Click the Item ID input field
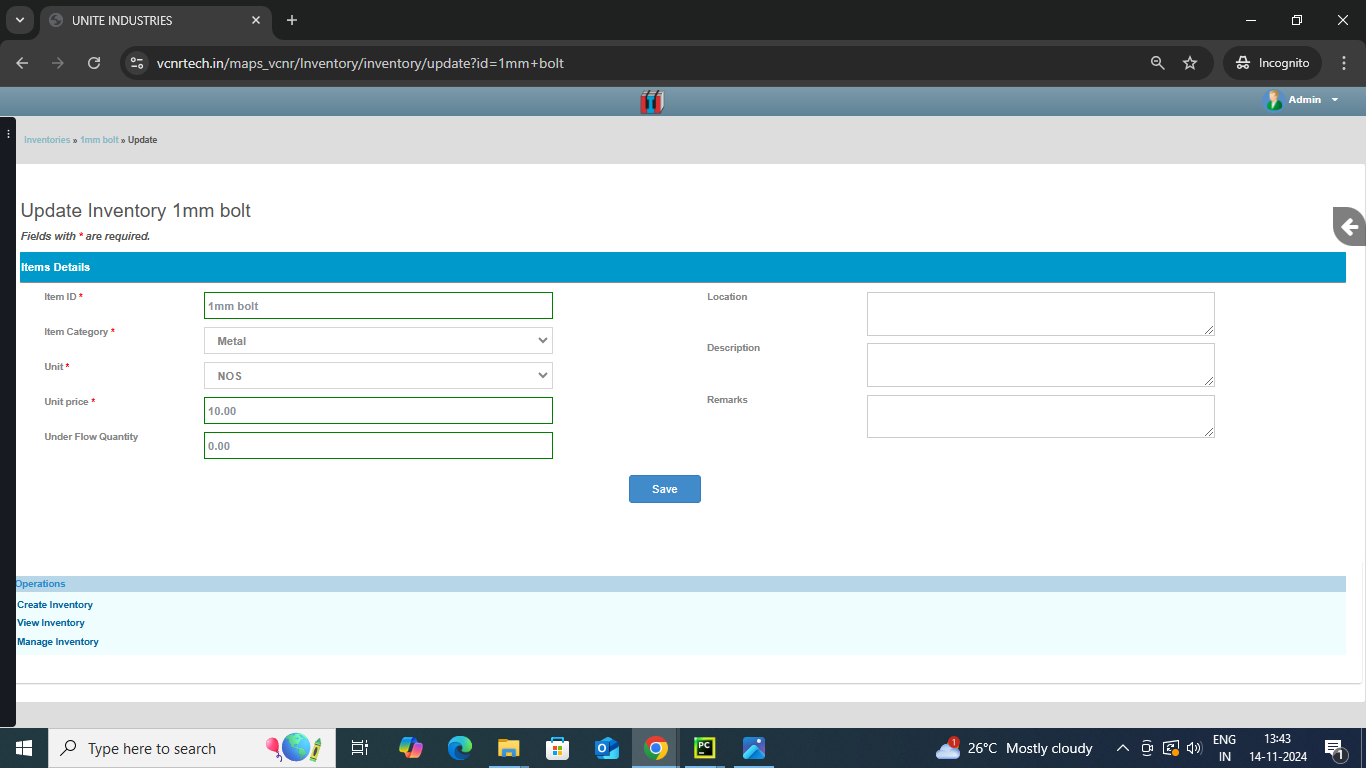The width and height of the screenshot is (1366, 768). [378, 306]
